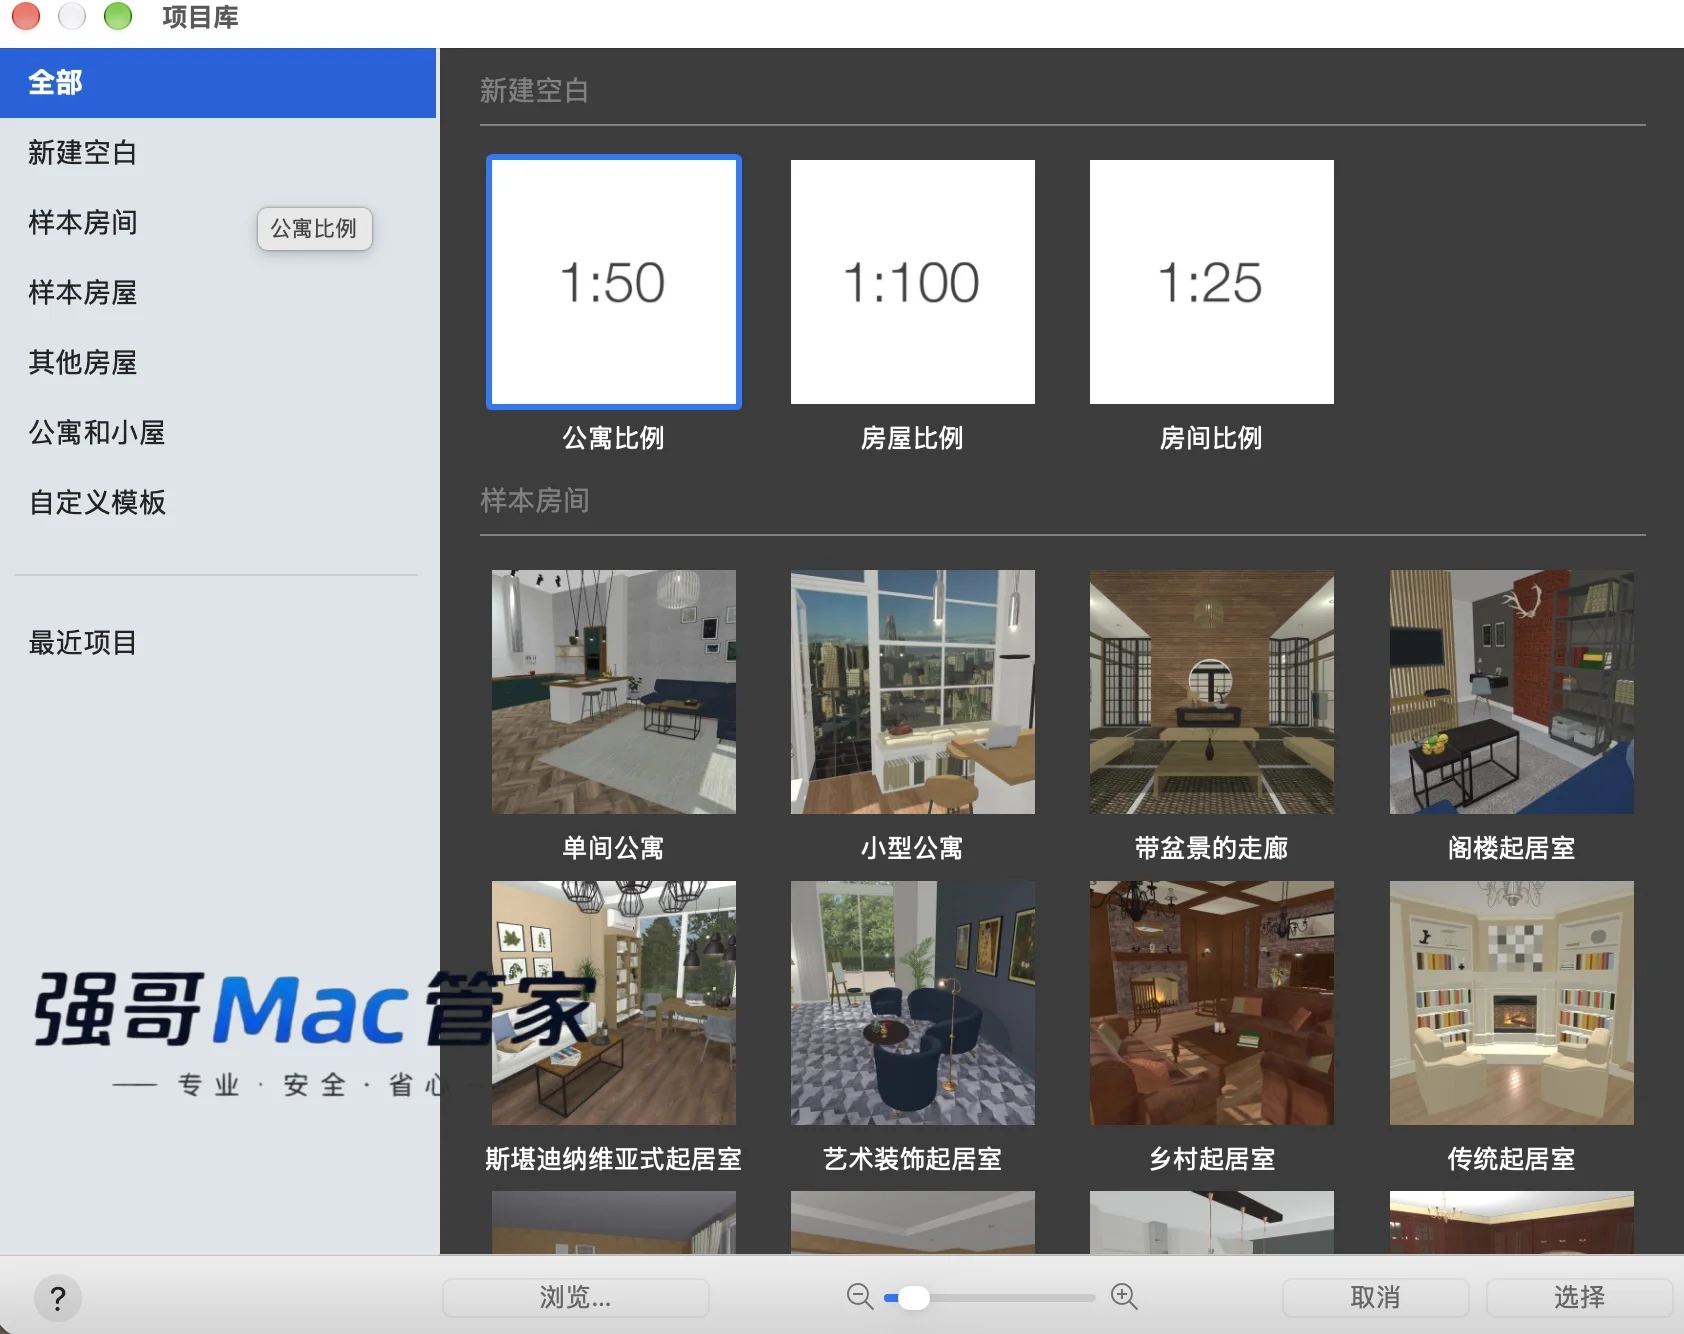Viewport: 1684px width, 1334px height.
Task: Open help with the question mark button
Action: pyautogui.click(x=58, y=1298)
